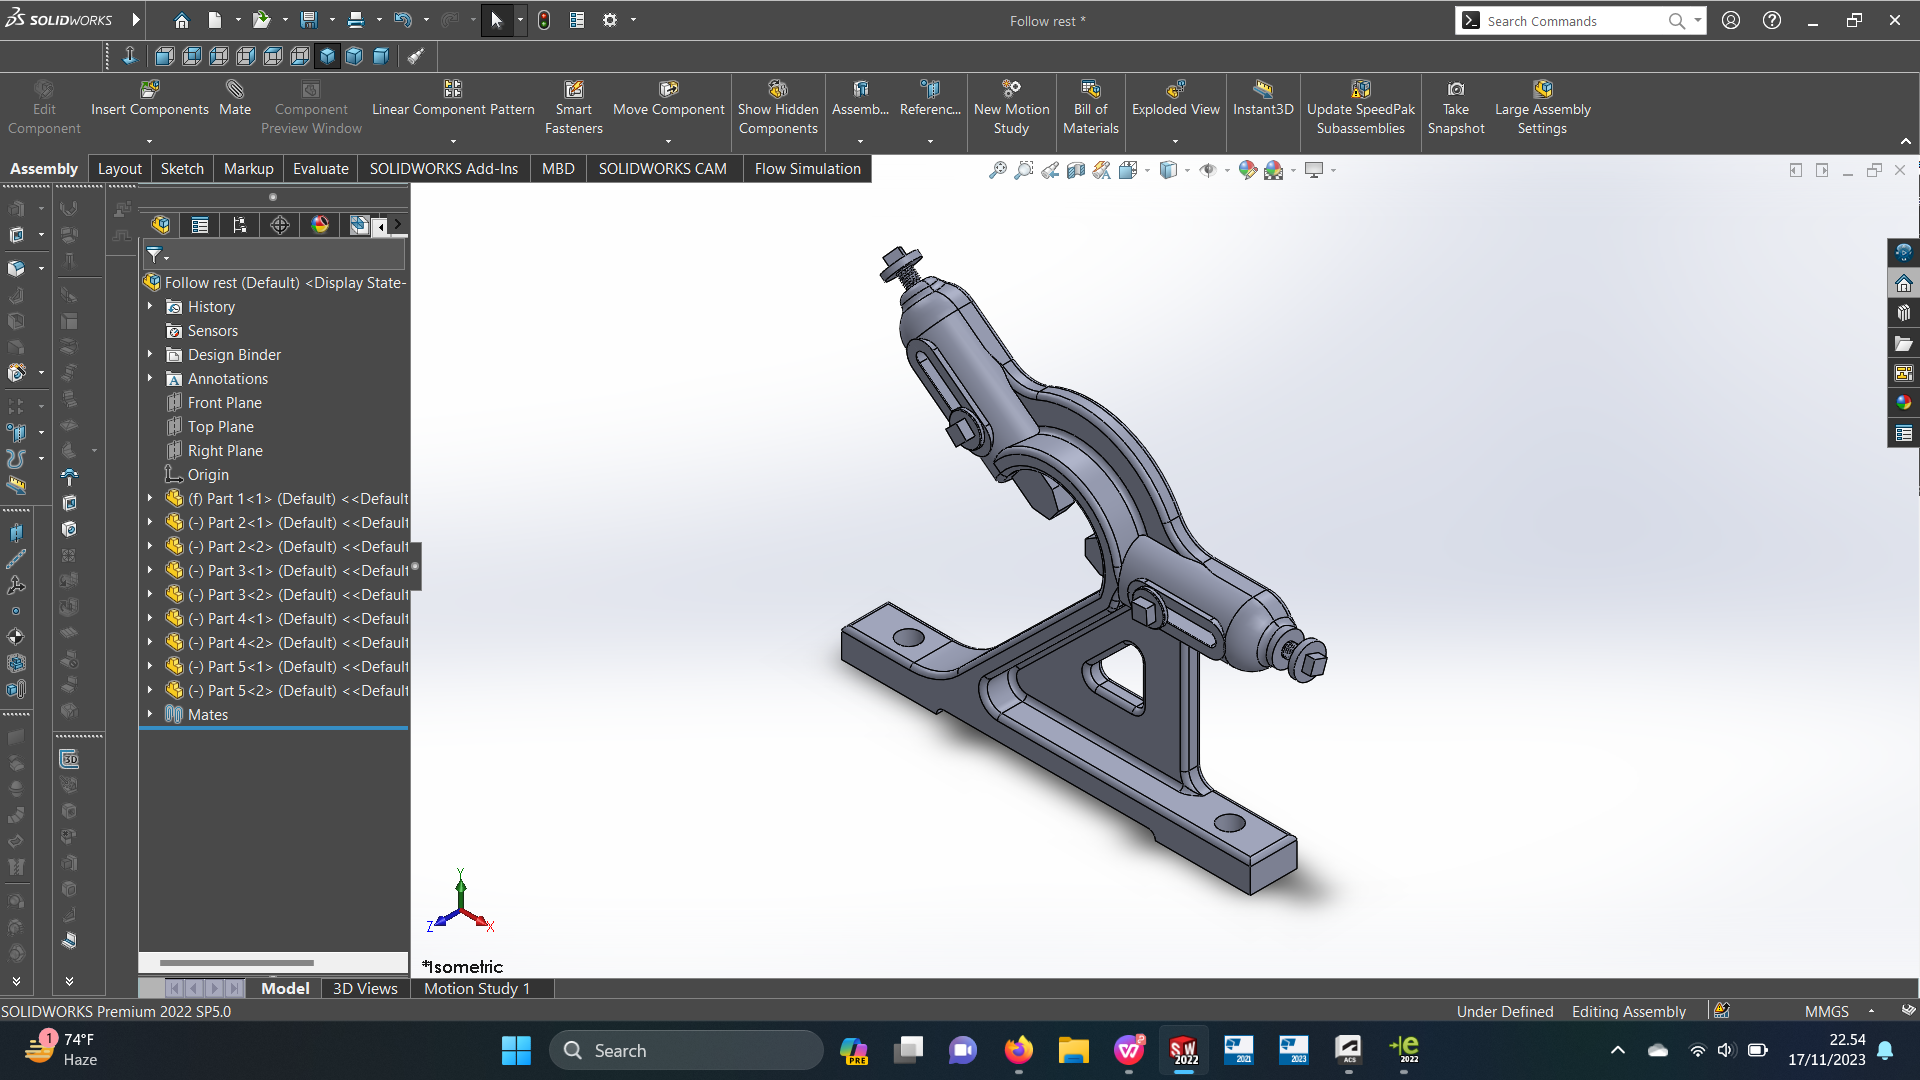Screen dimensions: 1920x1080
Task: Switch to Flow Simulation tab
Action: tap(807, 169)
